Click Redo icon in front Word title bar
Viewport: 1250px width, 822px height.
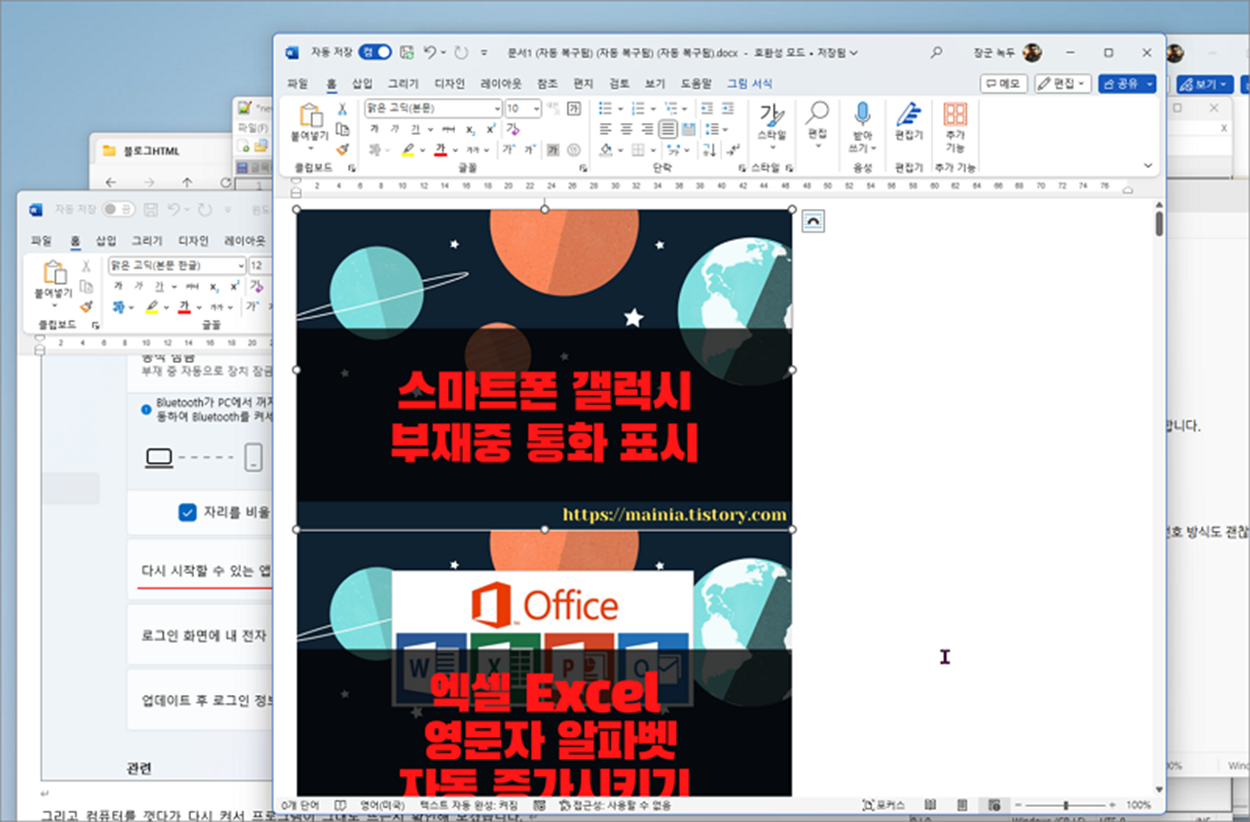pyautogui.click(x=461, y=52)
